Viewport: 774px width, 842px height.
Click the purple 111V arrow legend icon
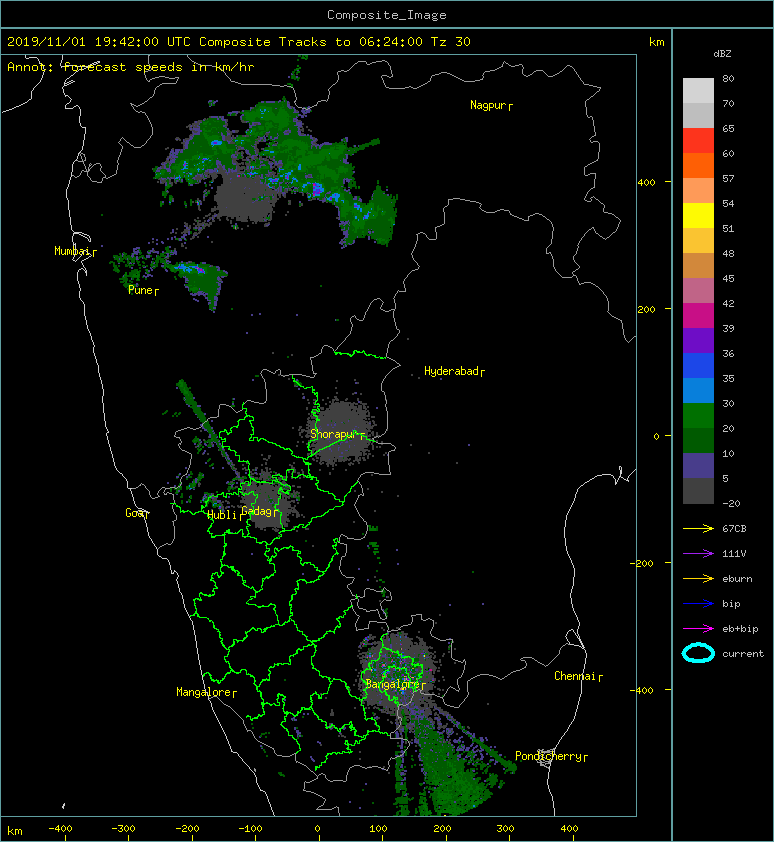[x=698, y=554]
